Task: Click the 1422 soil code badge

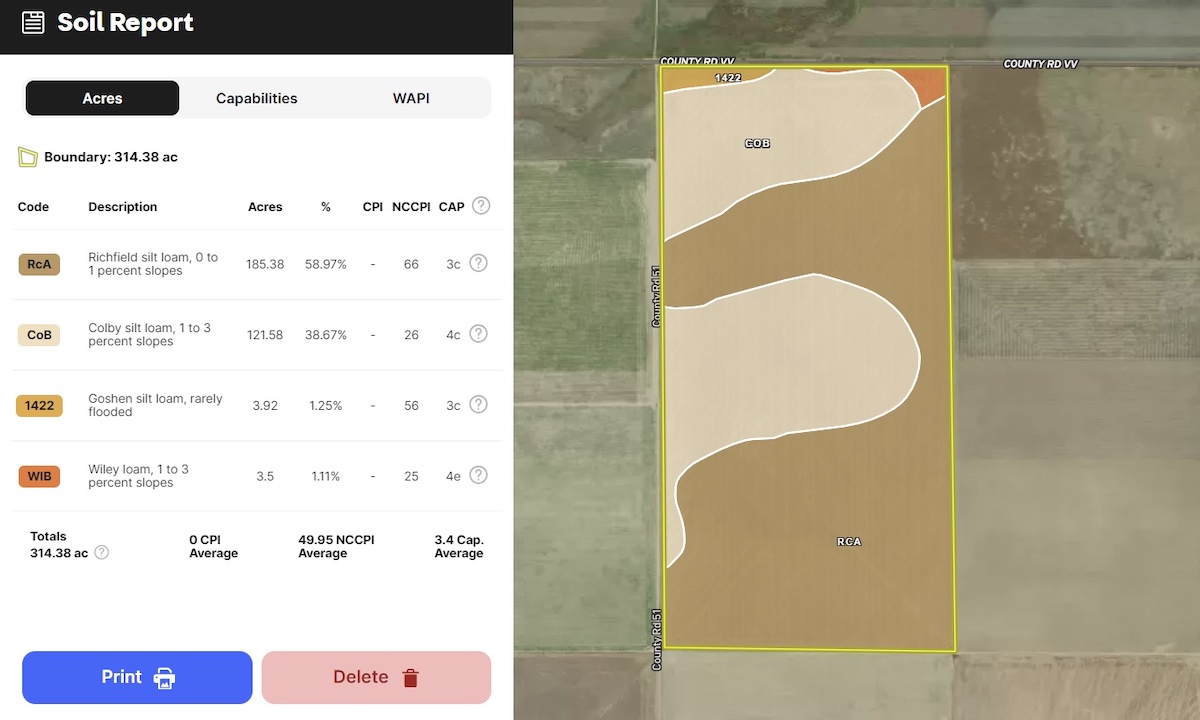Action: pyautogui.click(x=39, y=405)
